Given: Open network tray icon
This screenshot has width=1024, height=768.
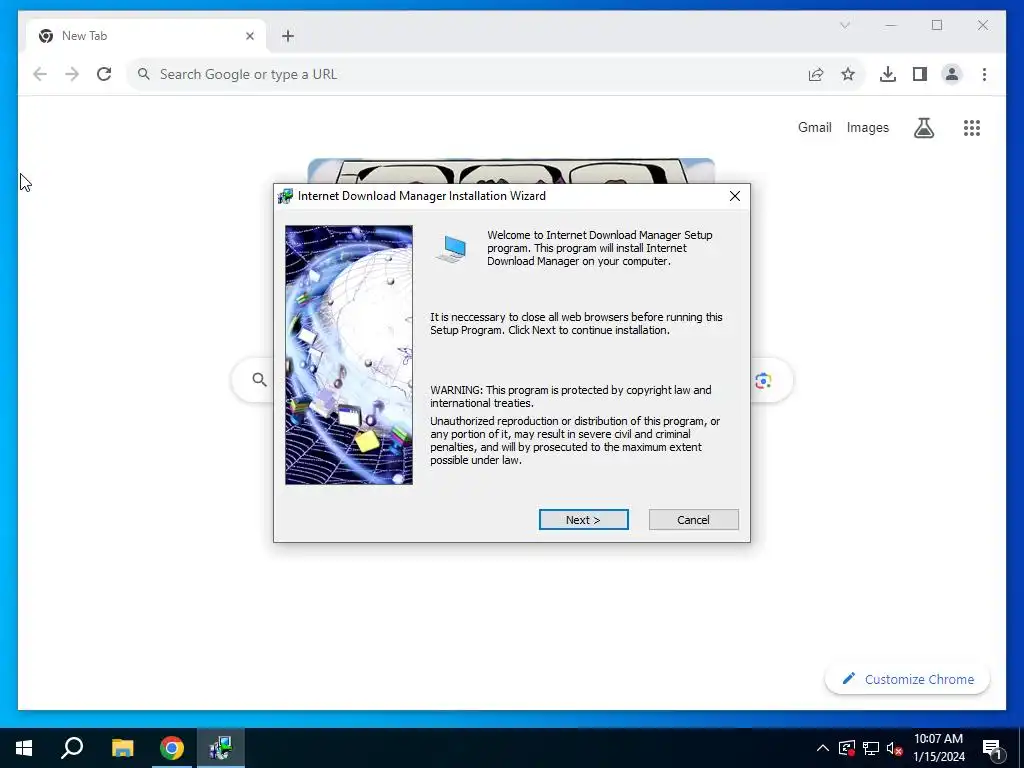Looking at the screenshot, I should [x=871, y=748].
